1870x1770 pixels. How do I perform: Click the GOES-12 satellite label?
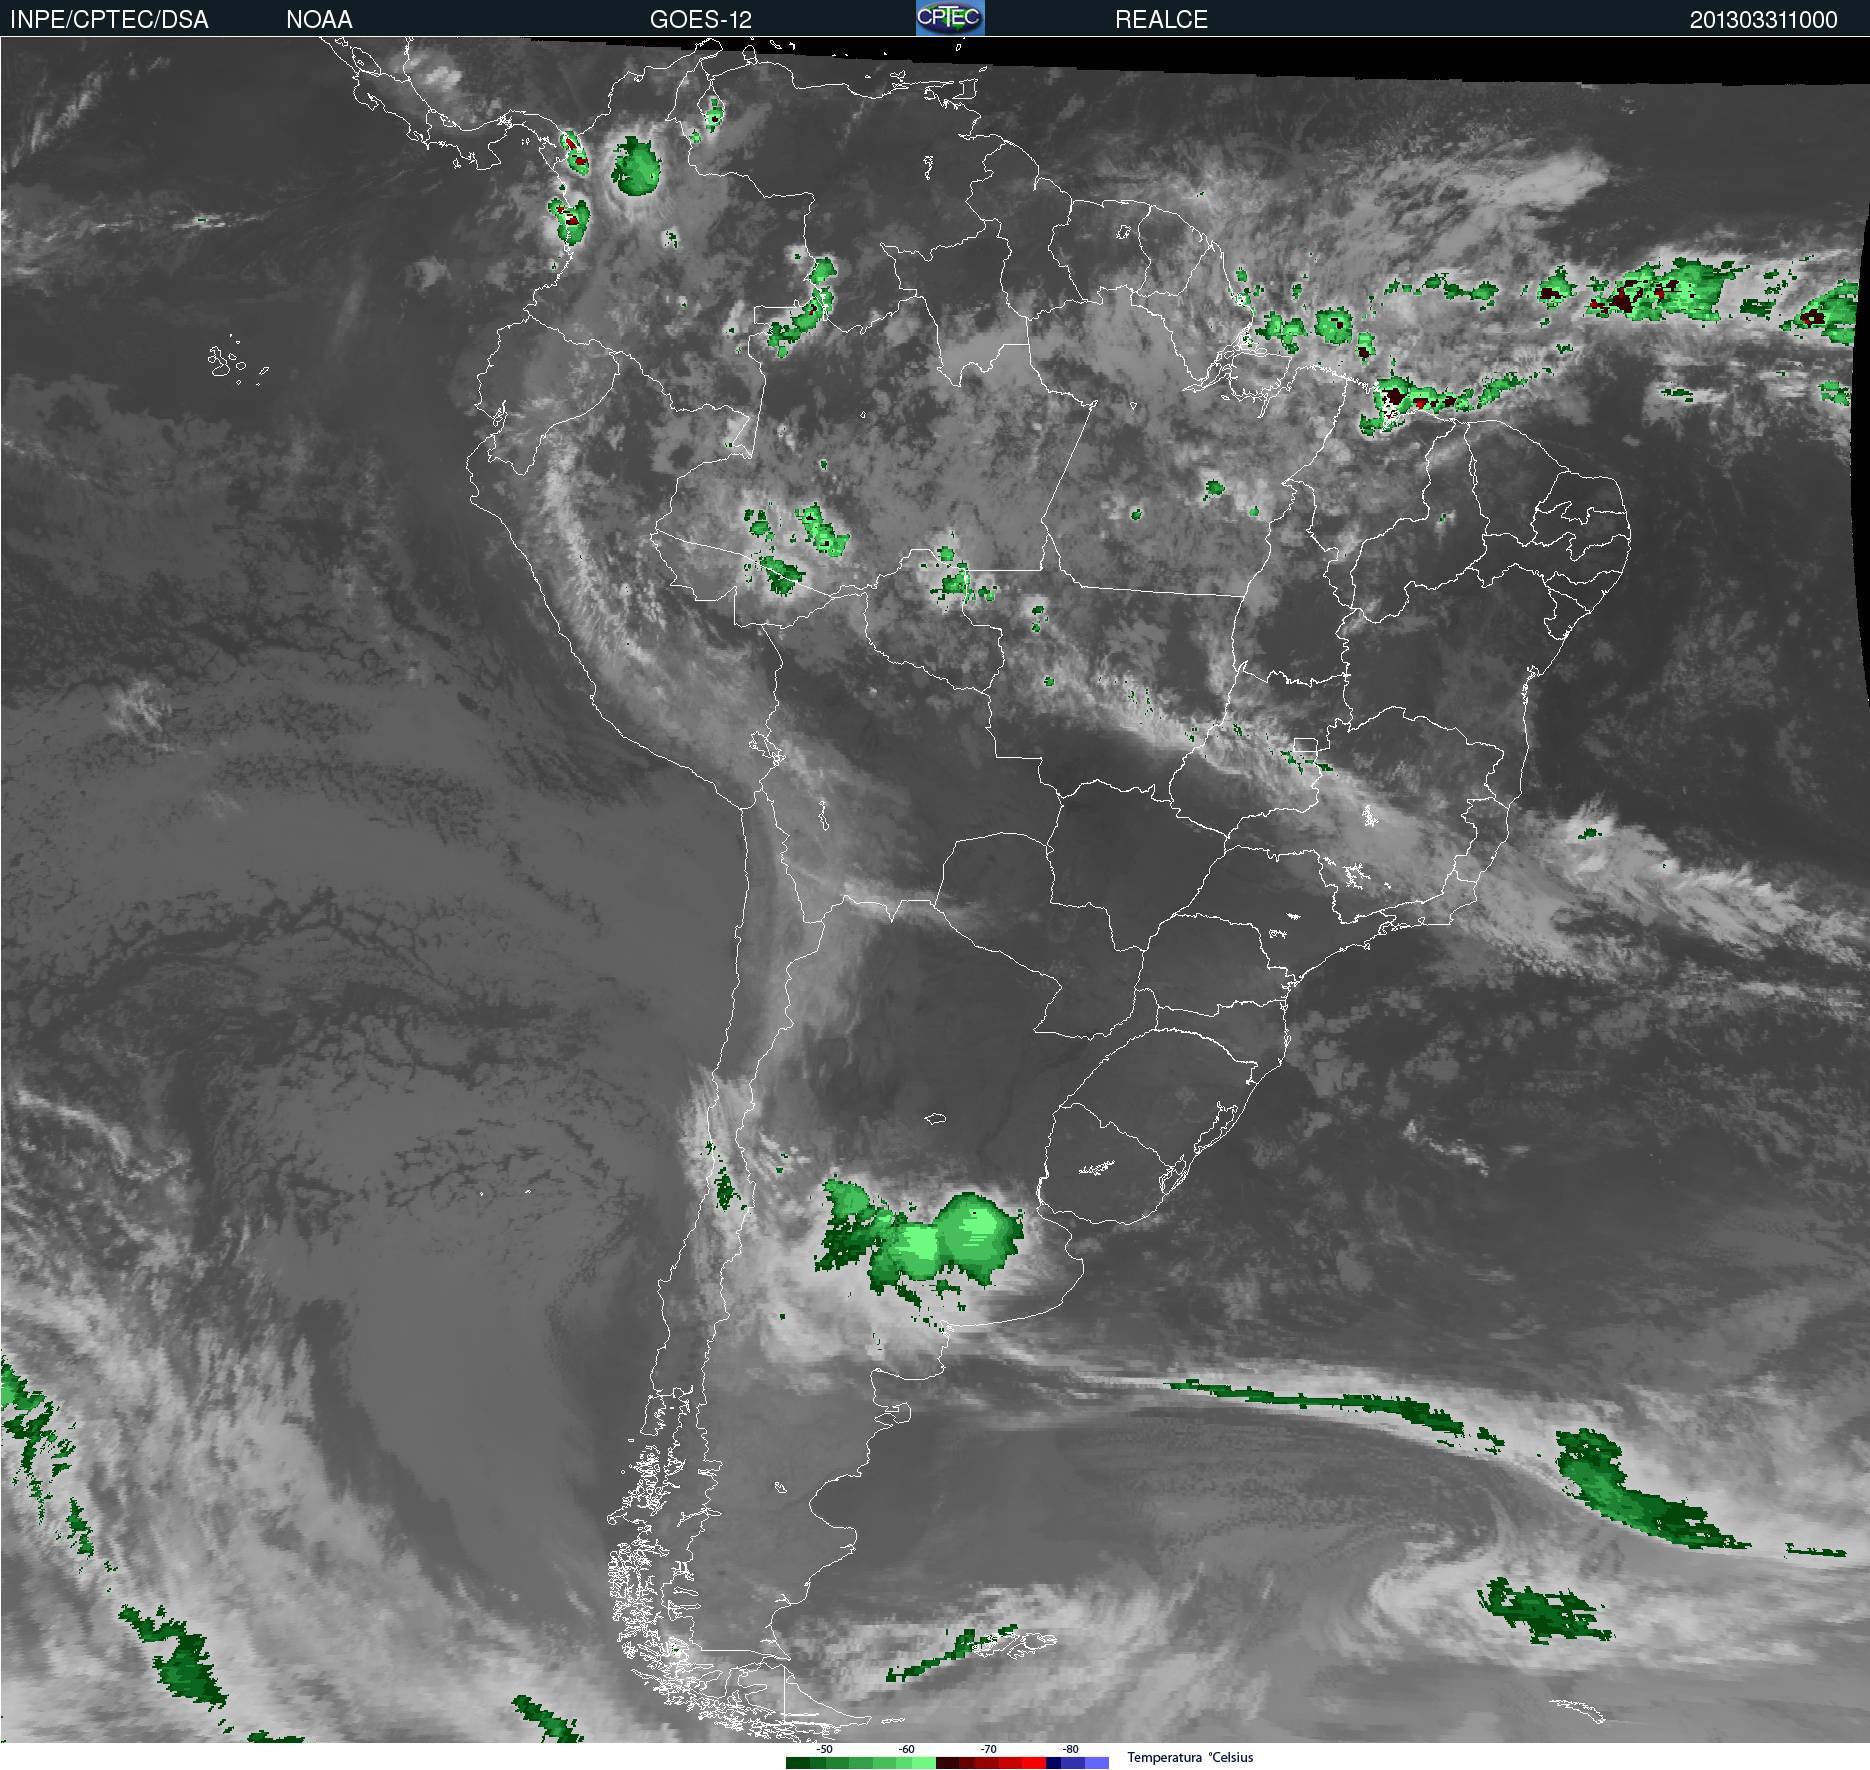(700, 20)
